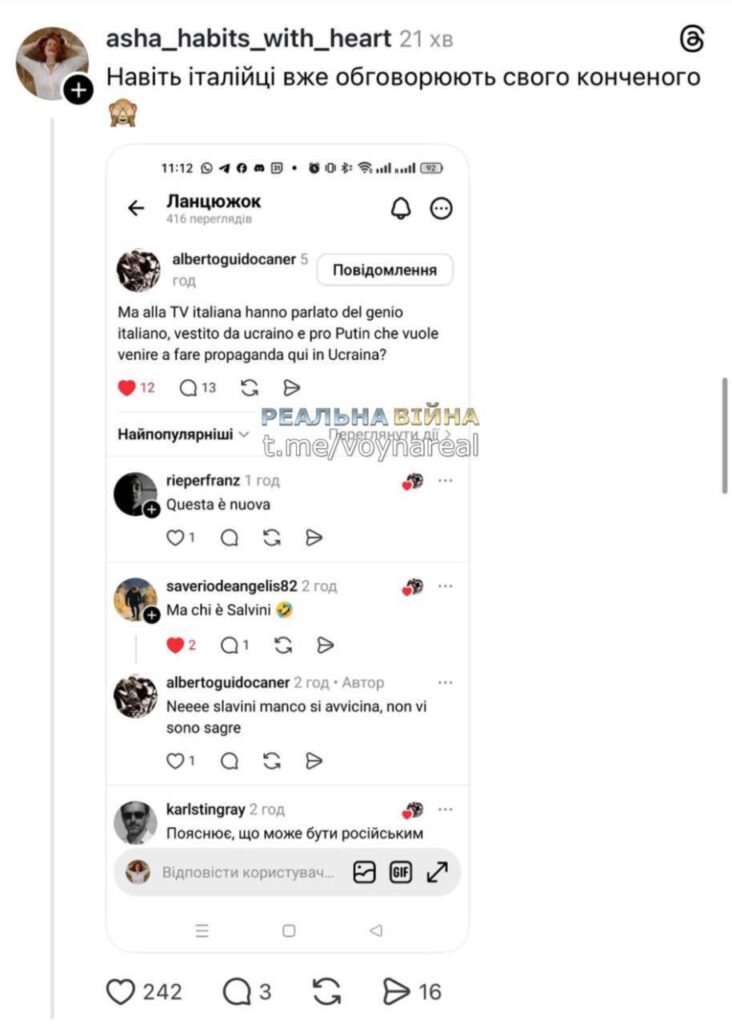732x1024 pixels.
Task: Attach a GIF using the GIF icon
Action: (400, 872)
